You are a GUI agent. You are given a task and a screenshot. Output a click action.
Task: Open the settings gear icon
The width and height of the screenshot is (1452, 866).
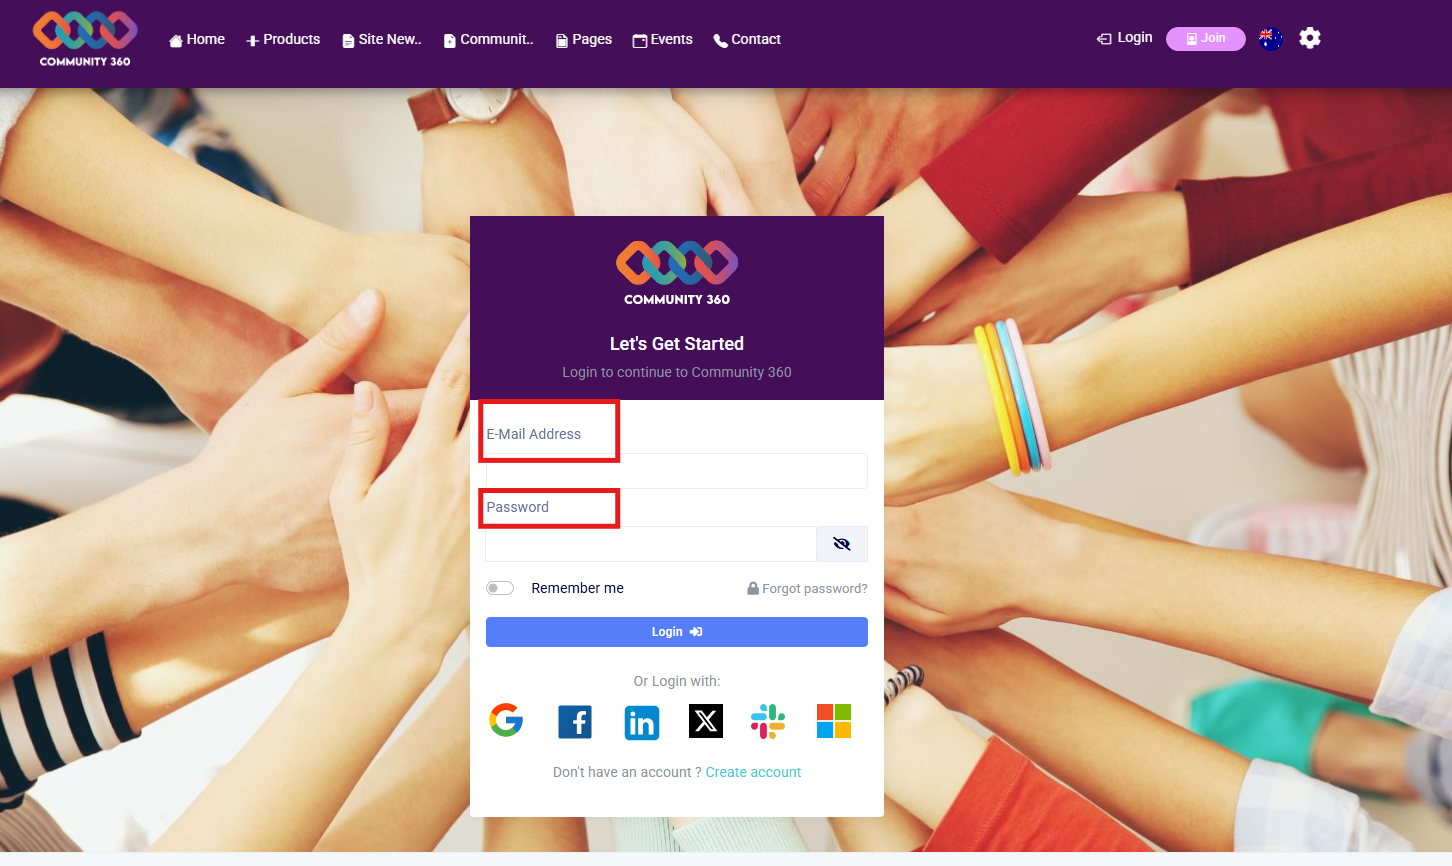(x=1310, y=38)
